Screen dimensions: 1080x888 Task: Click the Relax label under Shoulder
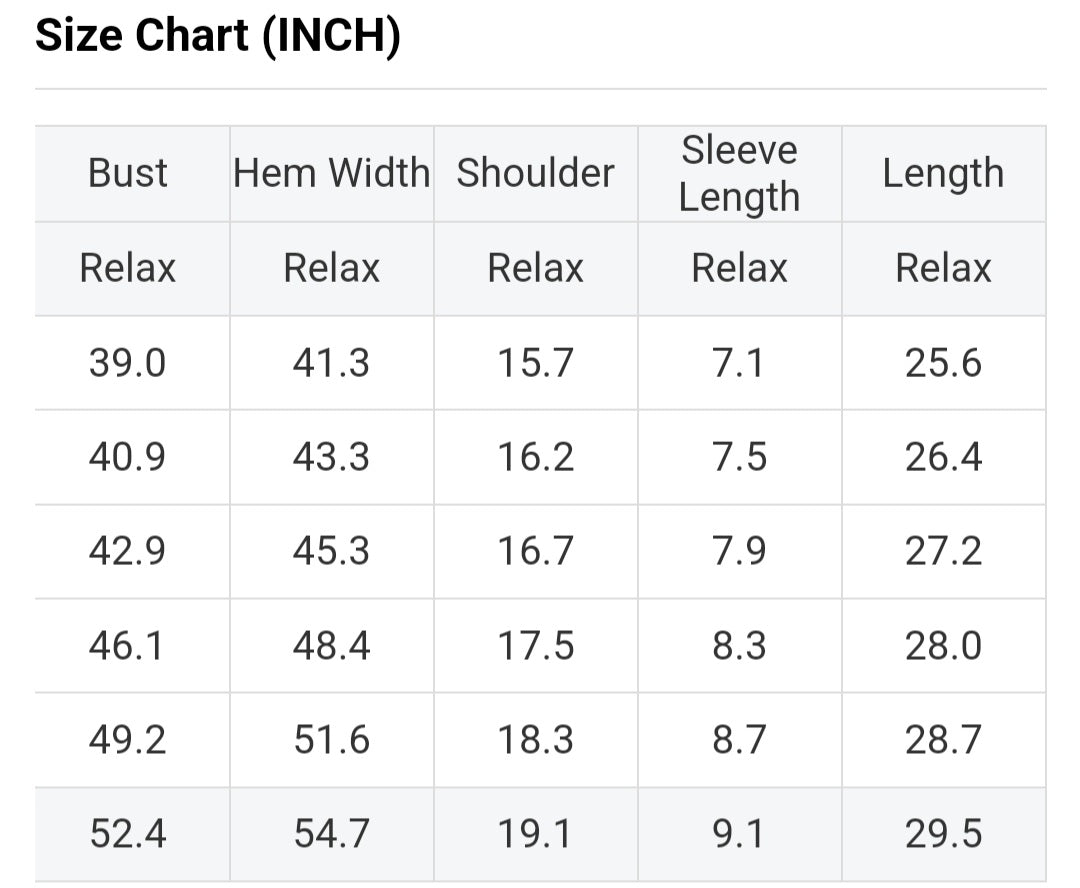click(536, 268)
